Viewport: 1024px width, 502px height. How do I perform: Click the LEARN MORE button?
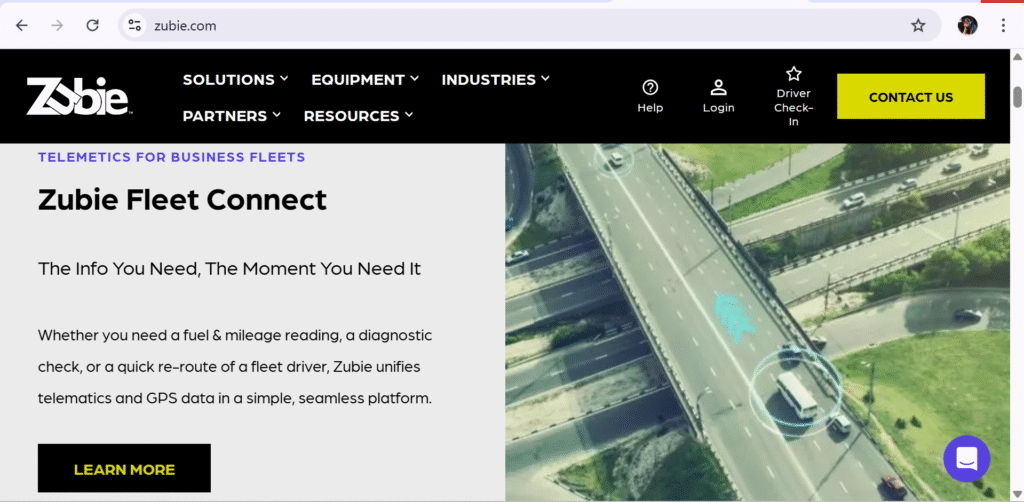tap(124, 468)
